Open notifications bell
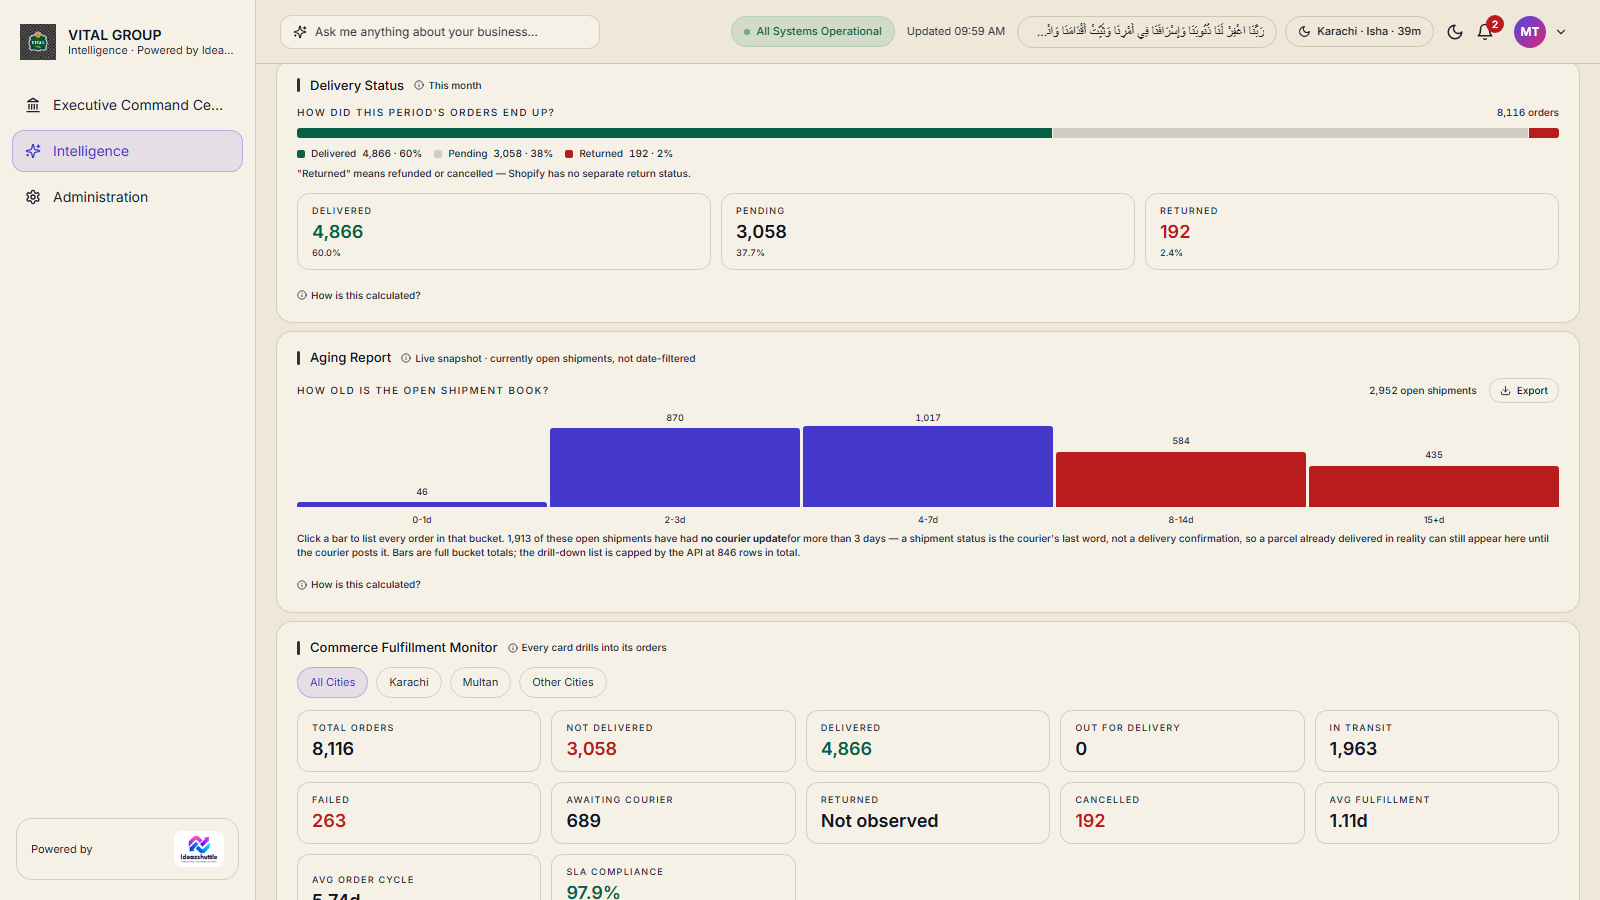Viewport: 1600px width, 900px height. (1485, 32)
